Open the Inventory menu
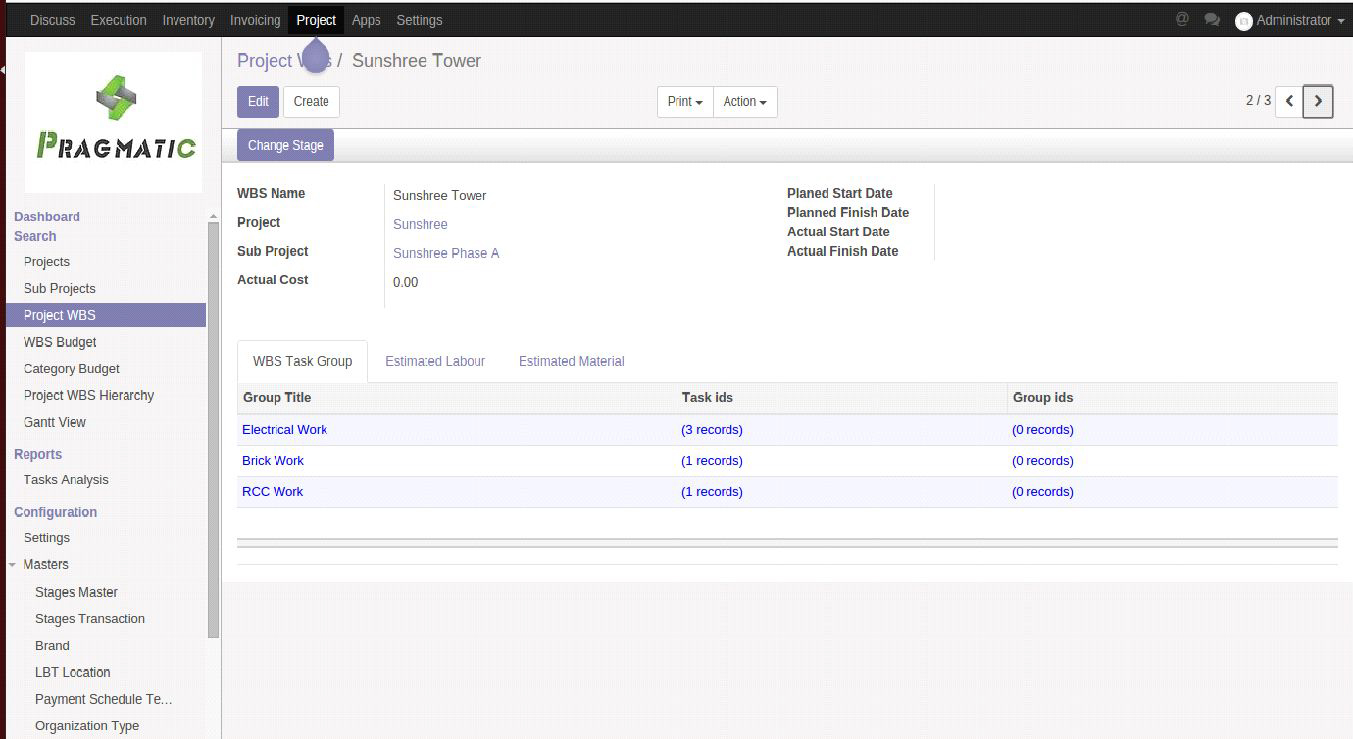Viewport: 1353px width, 739px height. [188, 20]
